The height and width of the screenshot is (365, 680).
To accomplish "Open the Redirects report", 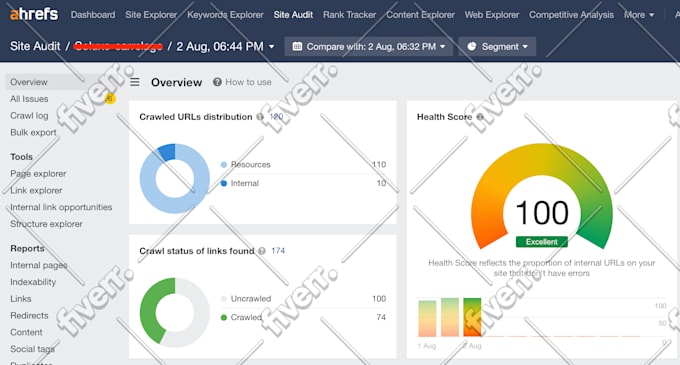I will click(x=29, y=316).
